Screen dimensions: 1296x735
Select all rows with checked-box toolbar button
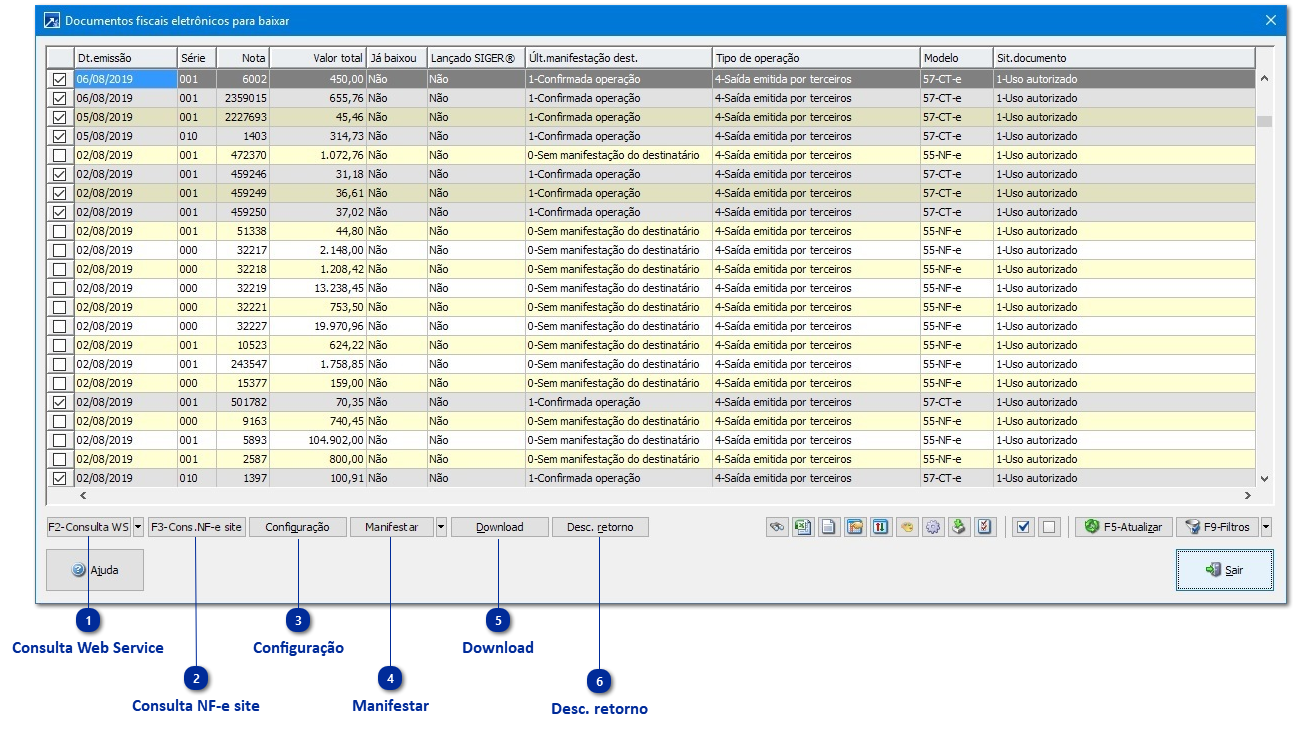click(1022, 527)
